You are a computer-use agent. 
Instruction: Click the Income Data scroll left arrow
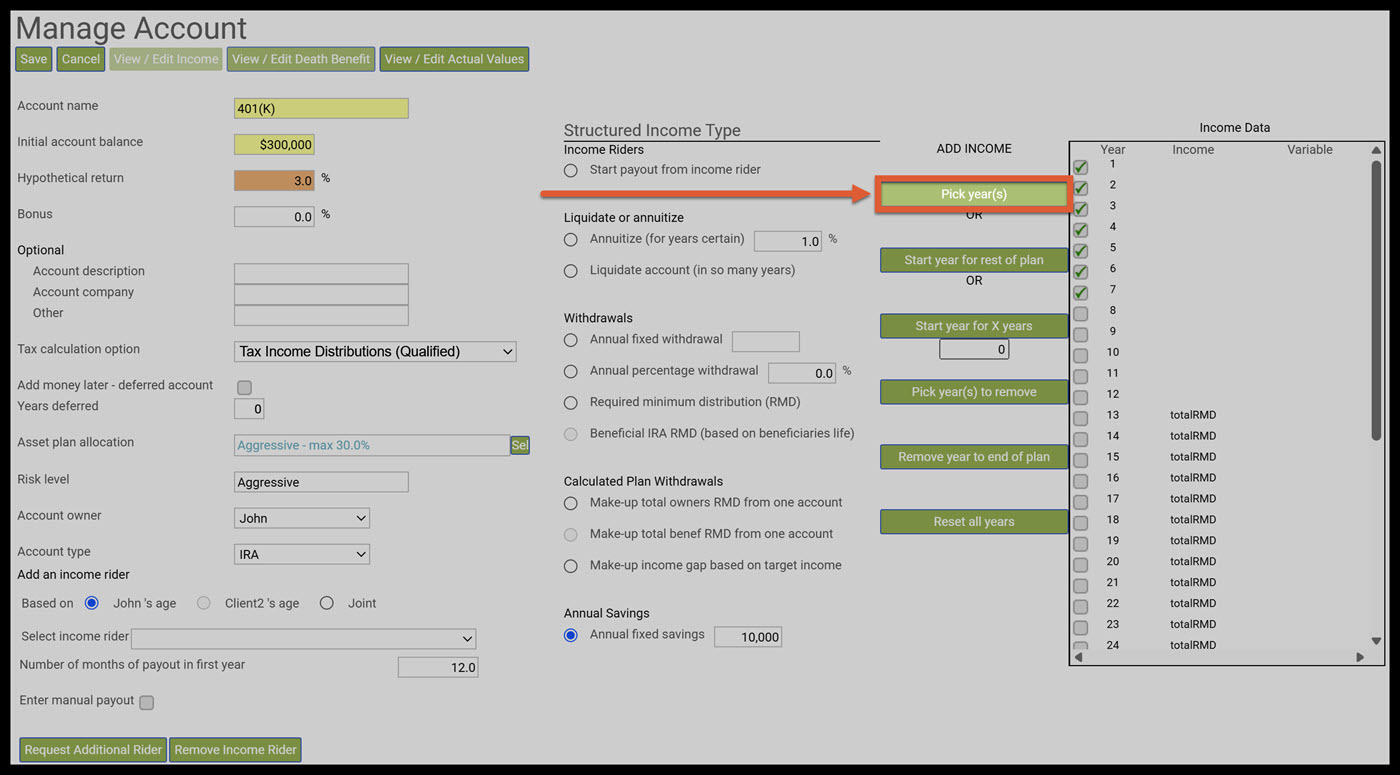[x=1078, y=657]
